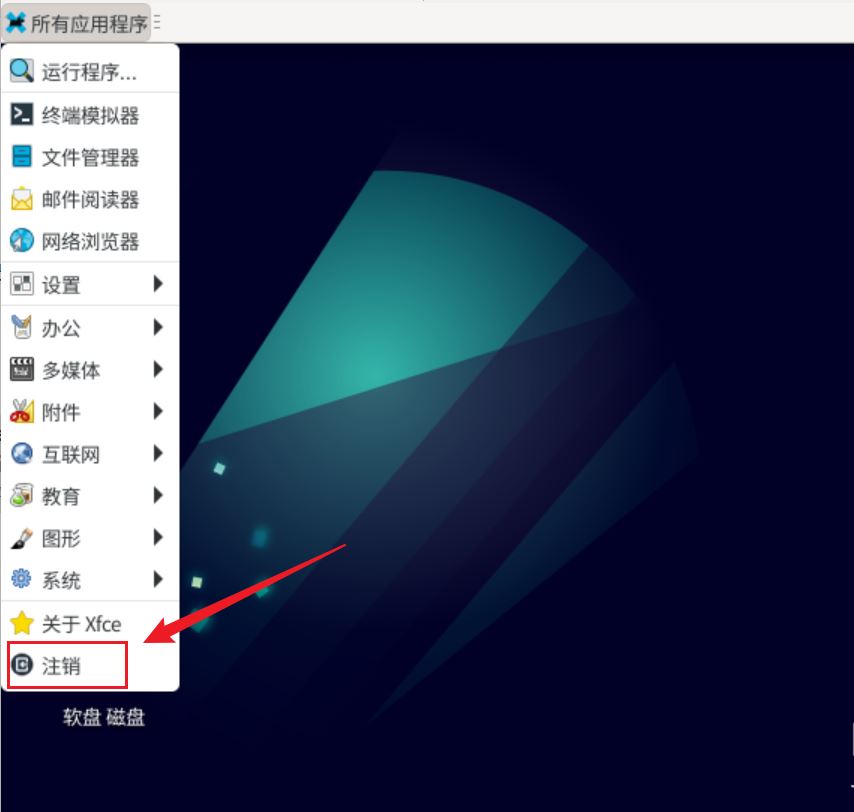854x812 pixels.
Task: Click the 注销 logout icon
Action: [x=22, y=665]
